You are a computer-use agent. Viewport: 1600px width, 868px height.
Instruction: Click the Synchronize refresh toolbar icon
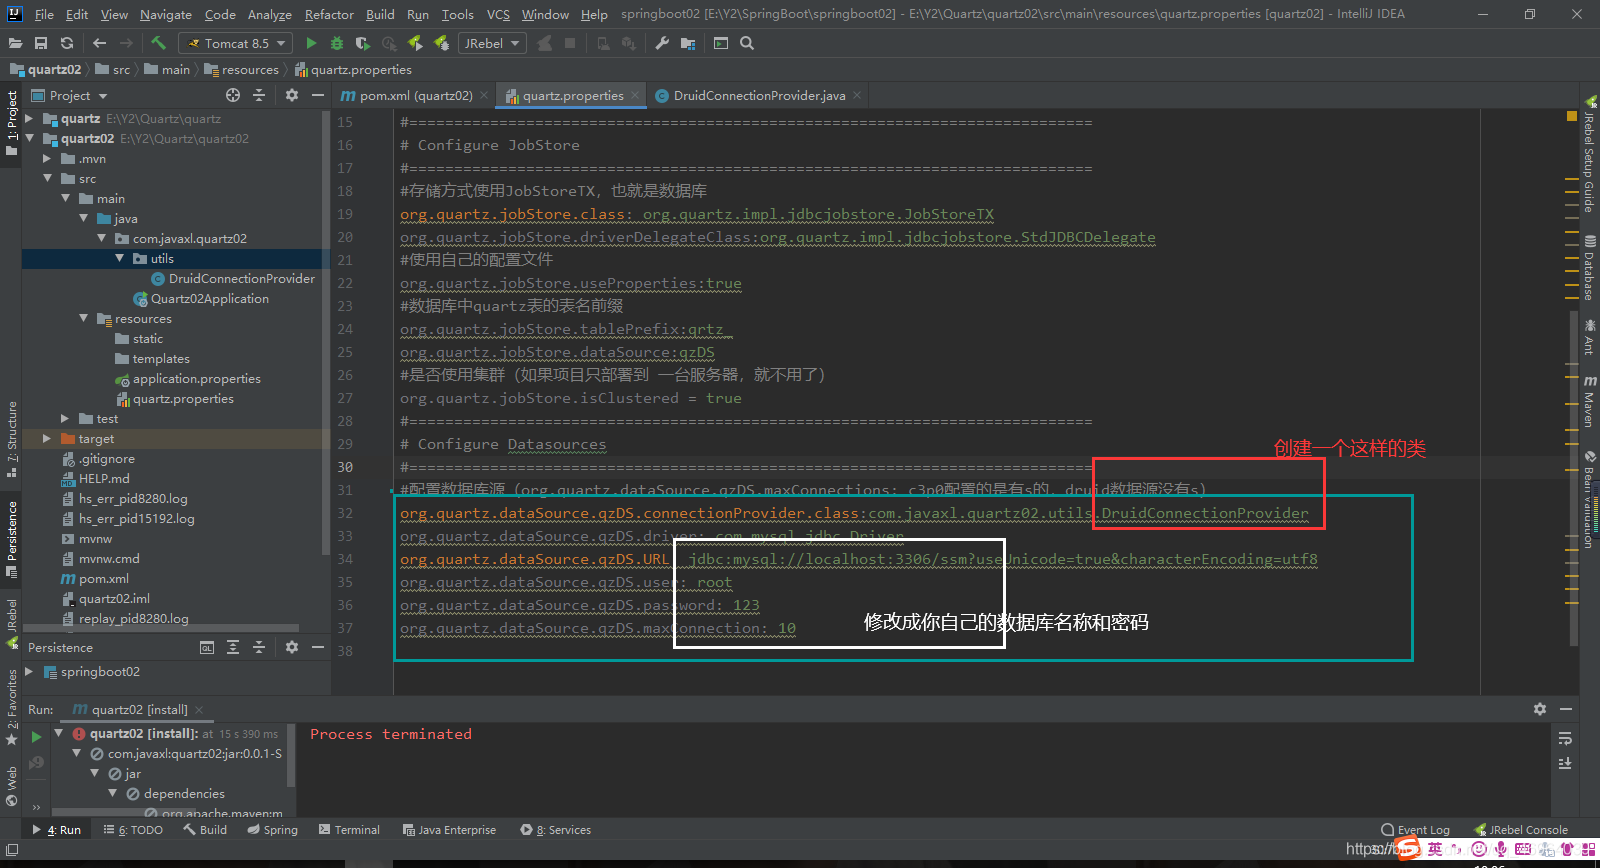67,43
